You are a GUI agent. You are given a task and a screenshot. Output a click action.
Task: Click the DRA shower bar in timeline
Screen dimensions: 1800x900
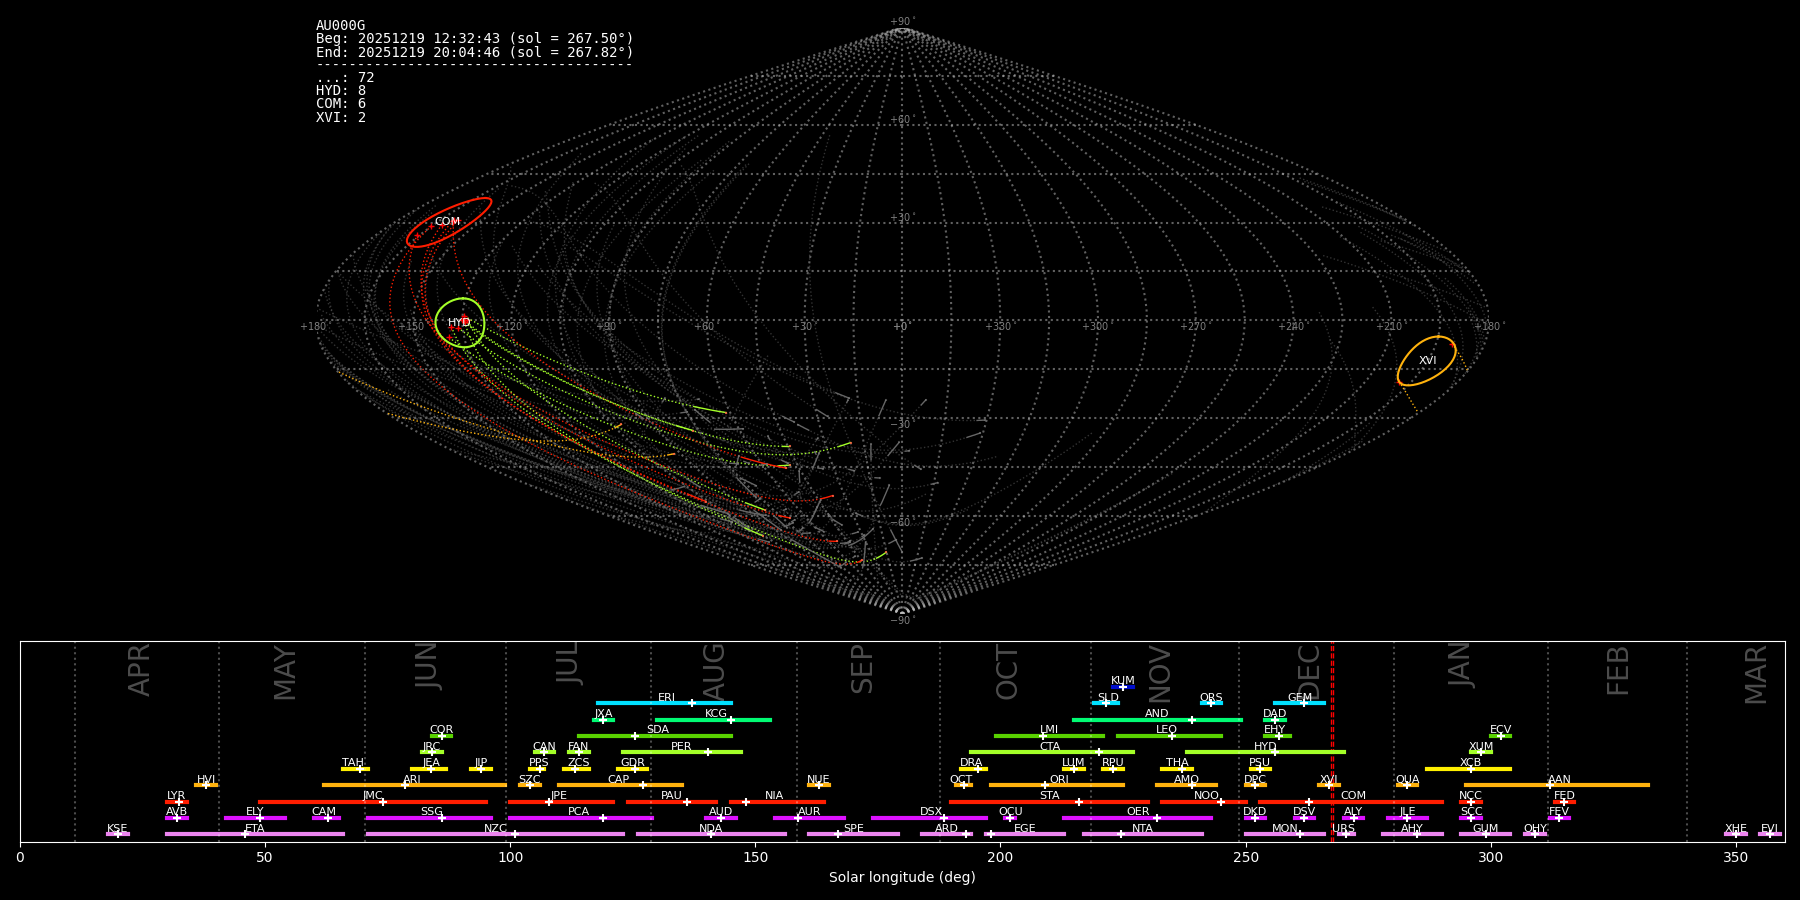point(973,769)
